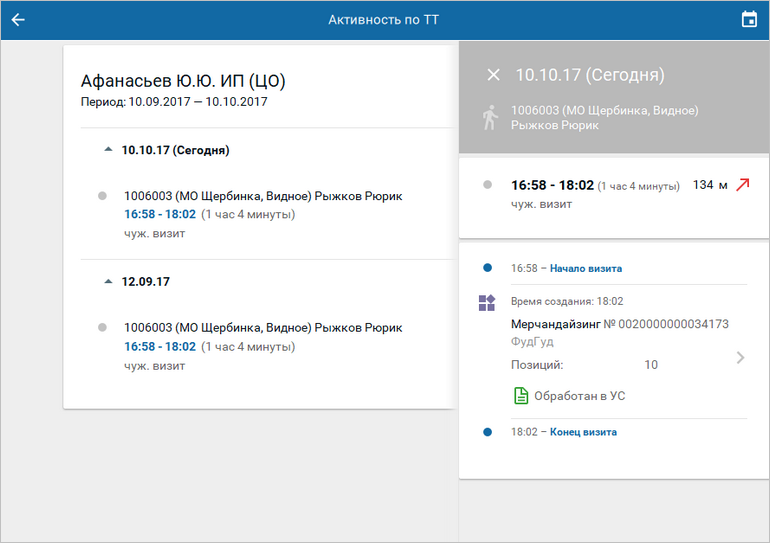Open the calendar date picker icon
Screen dimensions: 770x543
click(749, 20)
